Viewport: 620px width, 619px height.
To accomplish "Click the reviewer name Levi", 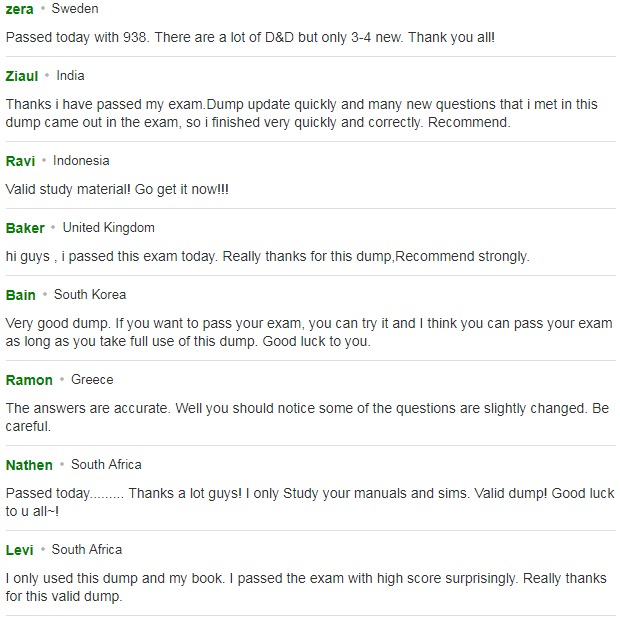I will tap(19, 550).
